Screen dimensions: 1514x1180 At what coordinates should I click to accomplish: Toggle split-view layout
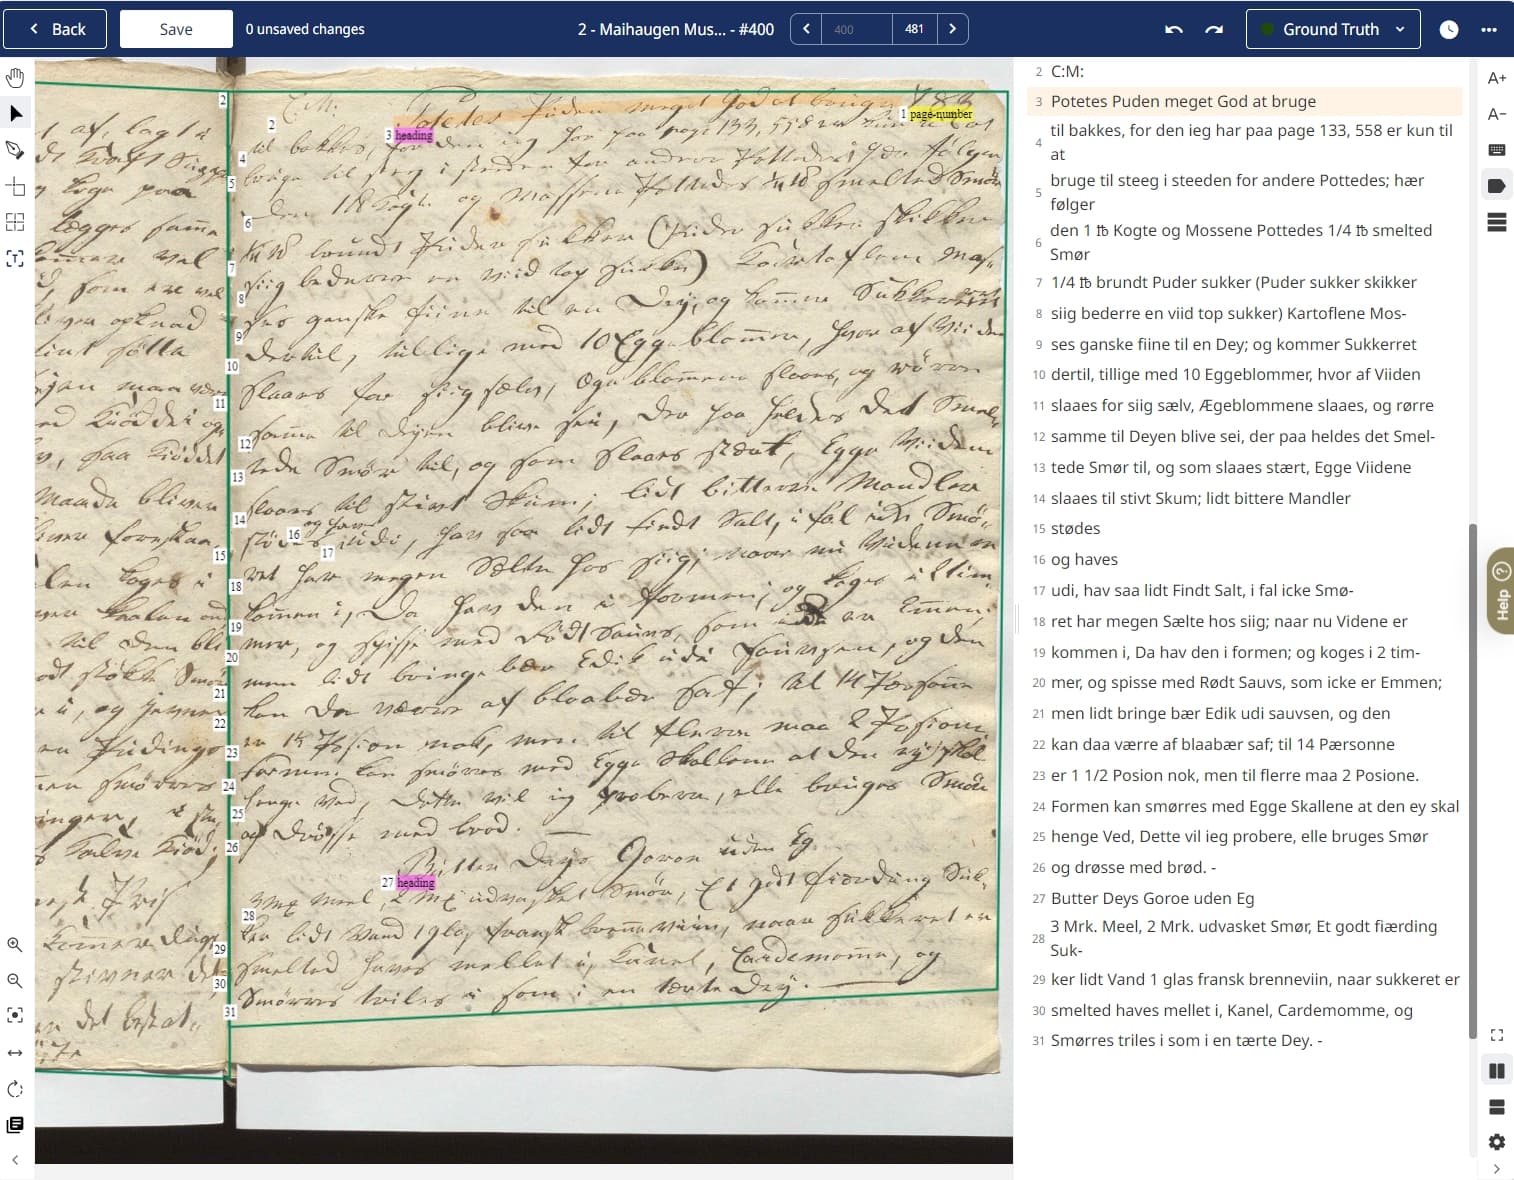tap(1497, 1069)
